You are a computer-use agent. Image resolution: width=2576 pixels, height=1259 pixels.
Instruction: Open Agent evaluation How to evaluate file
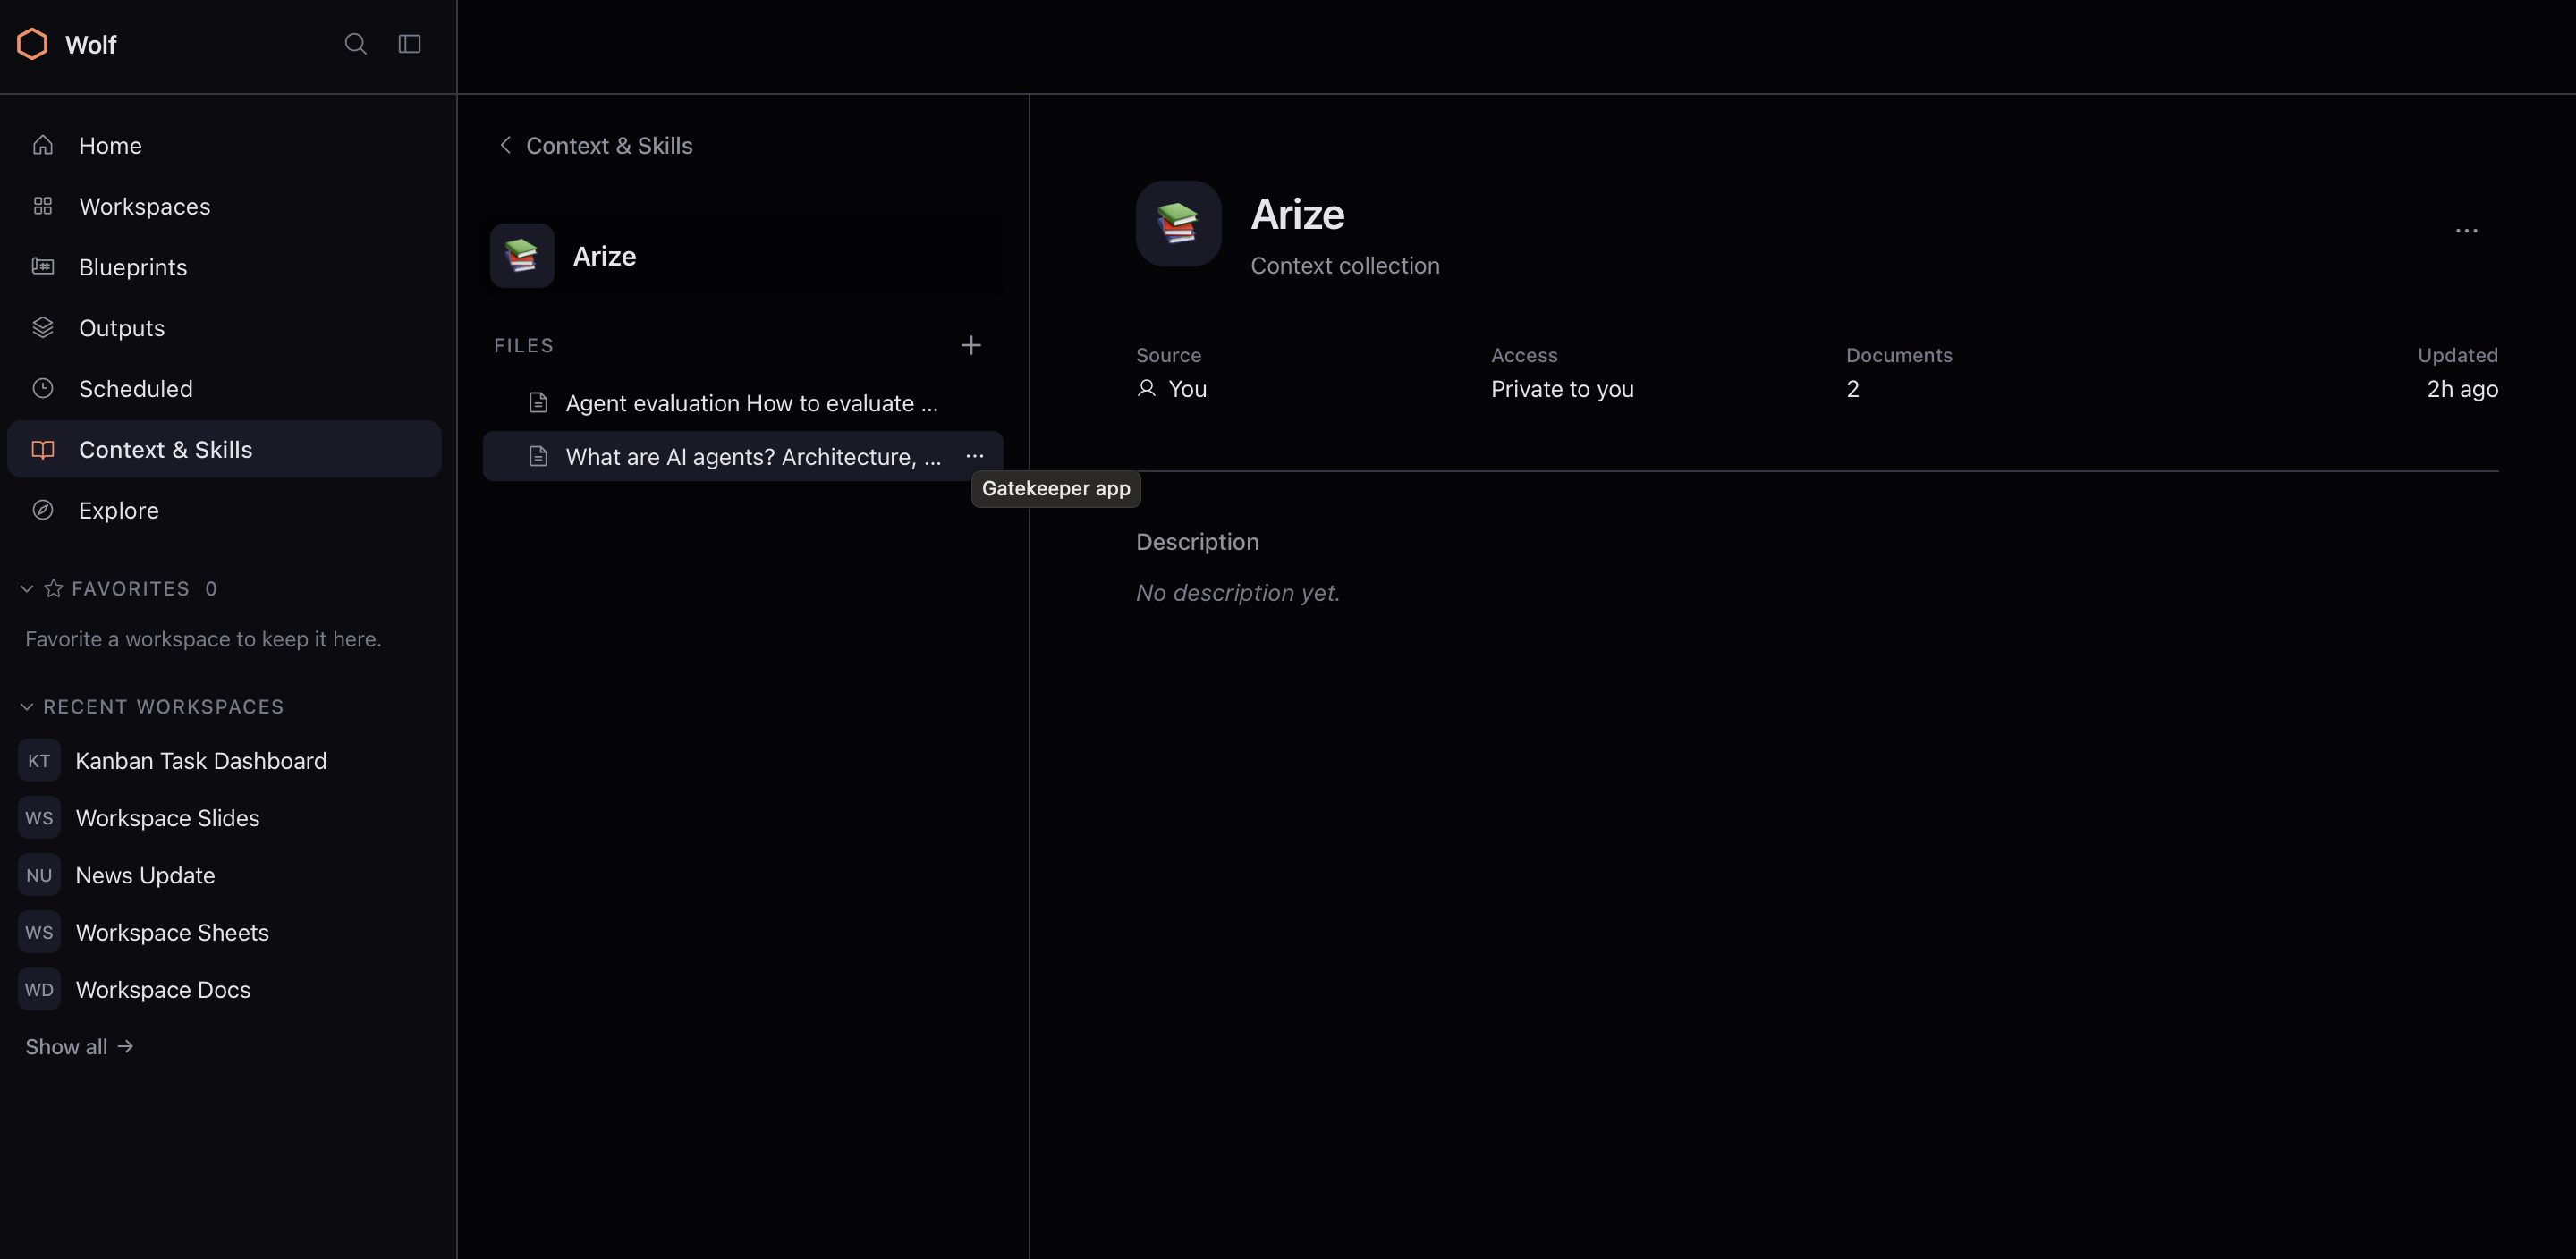[743, 403]
